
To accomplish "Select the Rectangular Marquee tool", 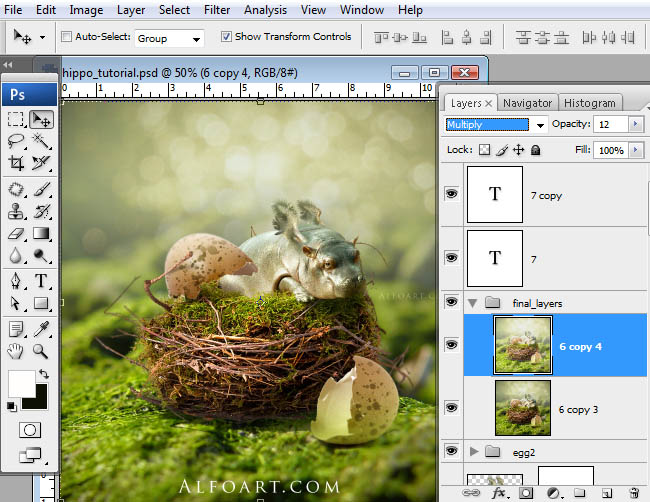I will point(16,119).
